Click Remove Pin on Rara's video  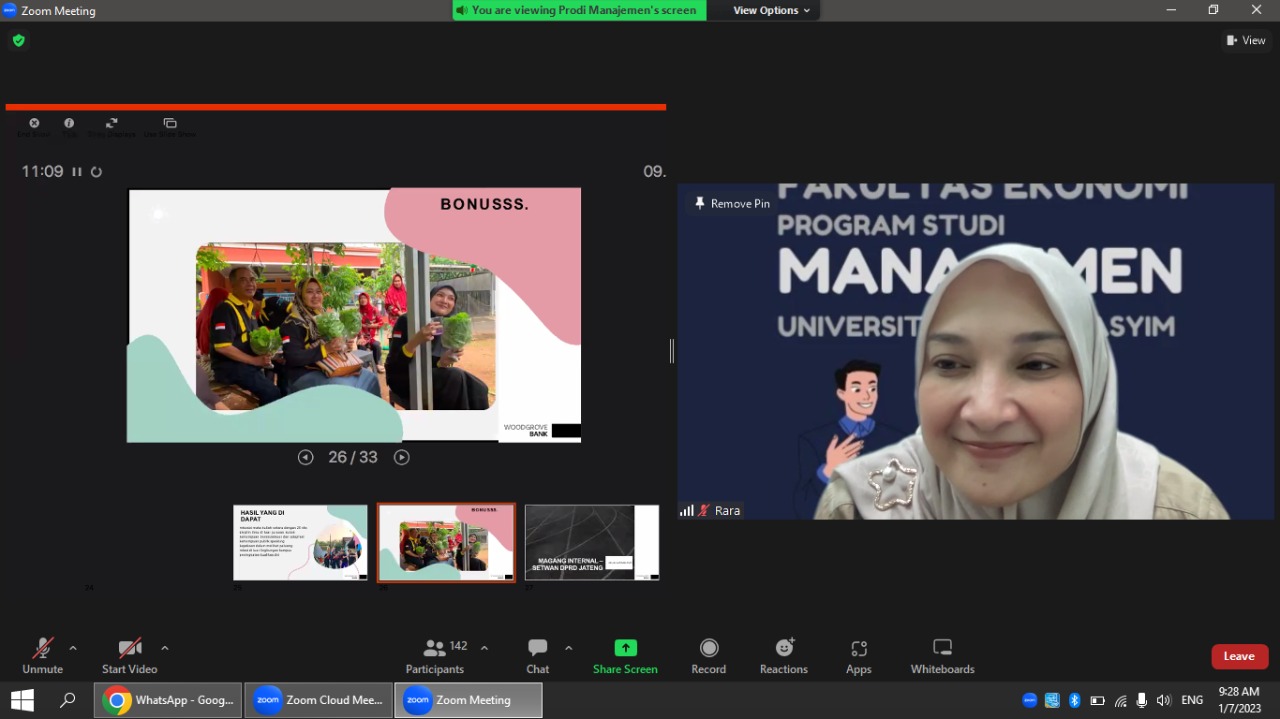pos(732,203)
